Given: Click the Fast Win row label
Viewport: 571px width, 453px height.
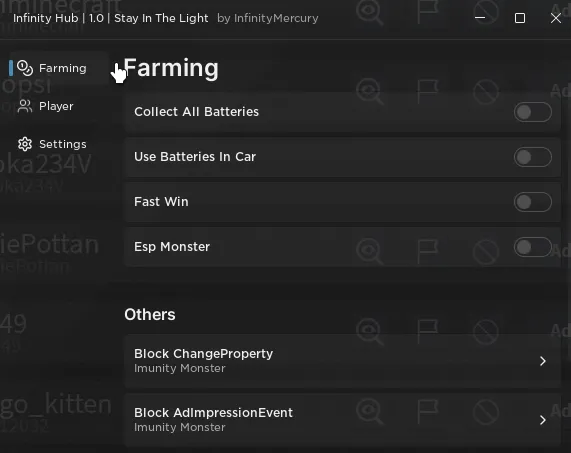Looking at the screenshot, I should pos(161,202).
